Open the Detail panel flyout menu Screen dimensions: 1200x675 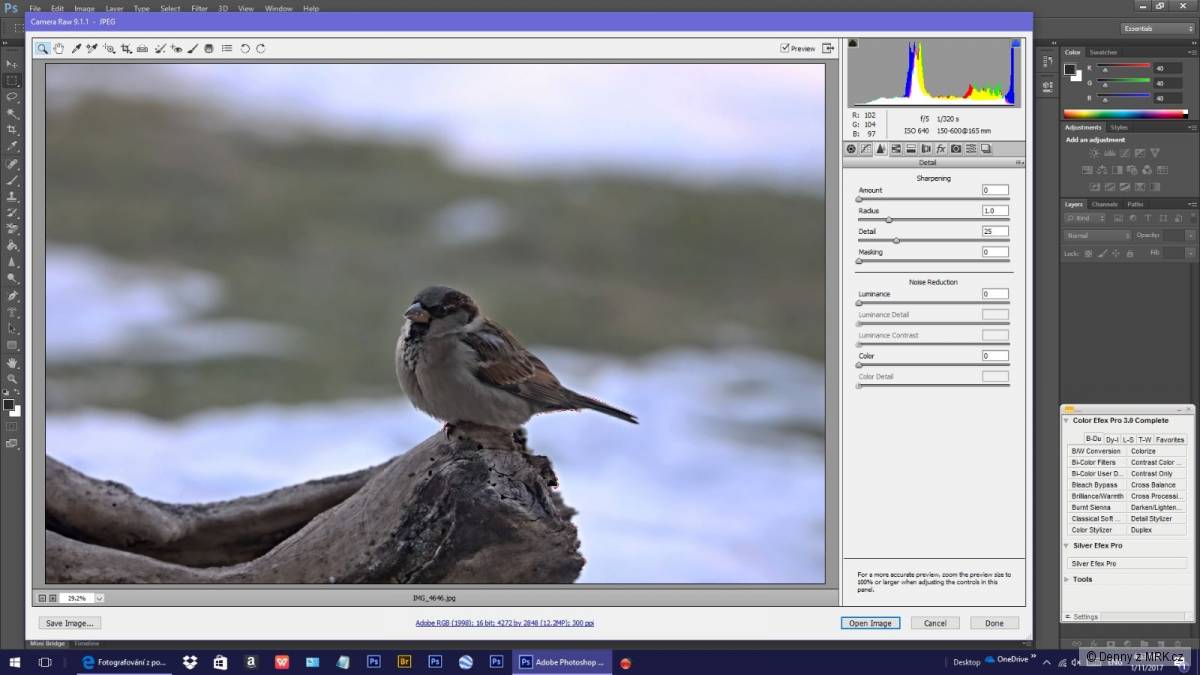pos(1019,162)
